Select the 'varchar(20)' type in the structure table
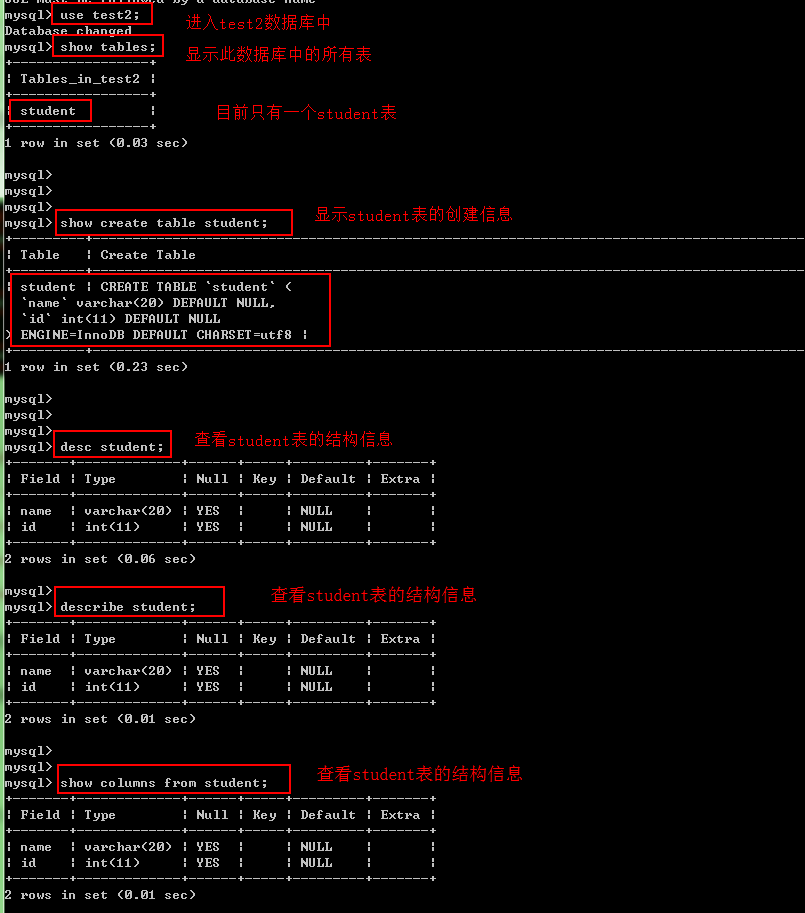This screenshot has height=913, width=805. click(128, 510)
